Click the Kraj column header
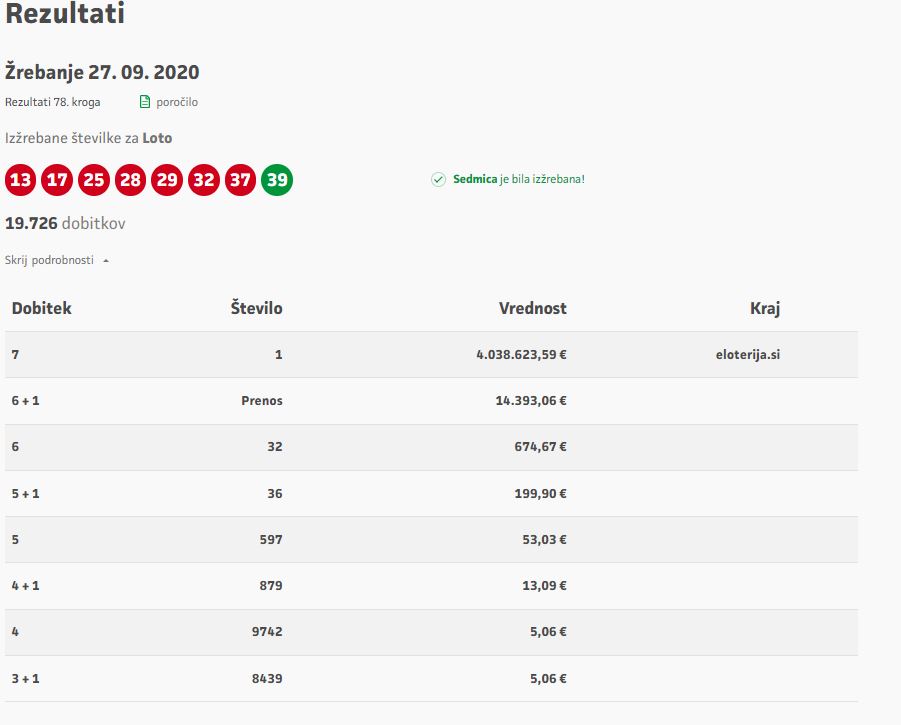The image size is (901, 725). pyautogui.click(x=765, y=308)
